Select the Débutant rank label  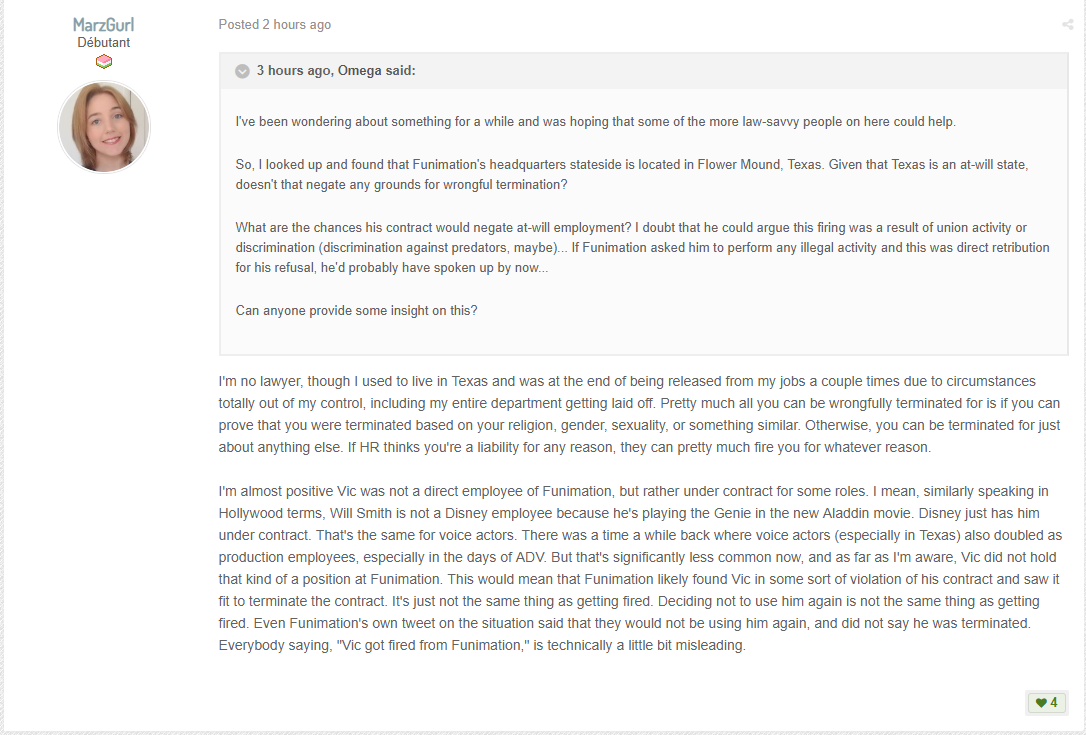tap(104, 42)
